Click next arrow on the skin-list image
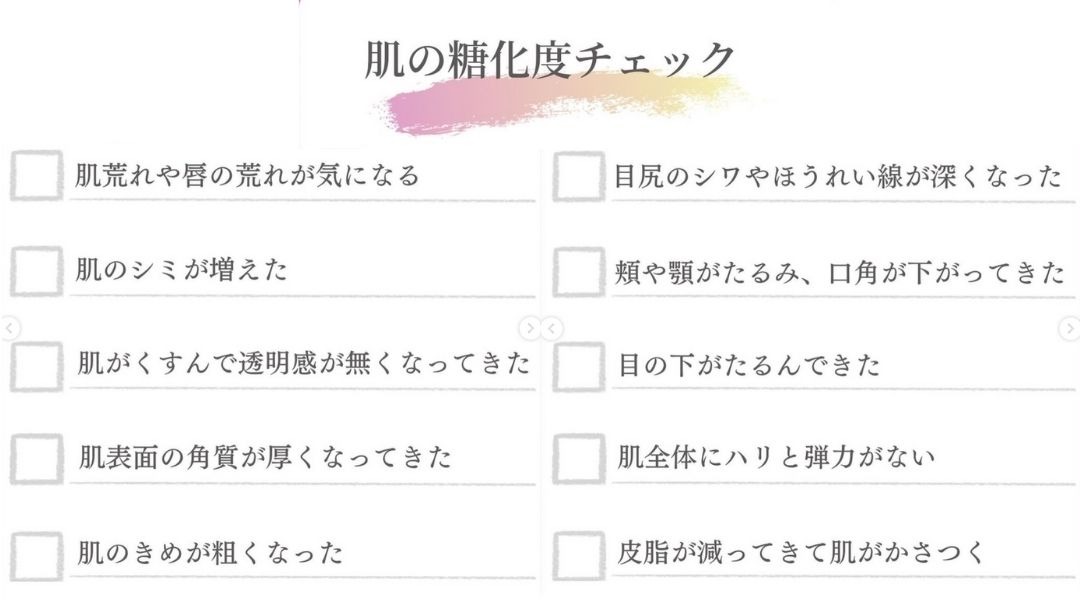 530,328
